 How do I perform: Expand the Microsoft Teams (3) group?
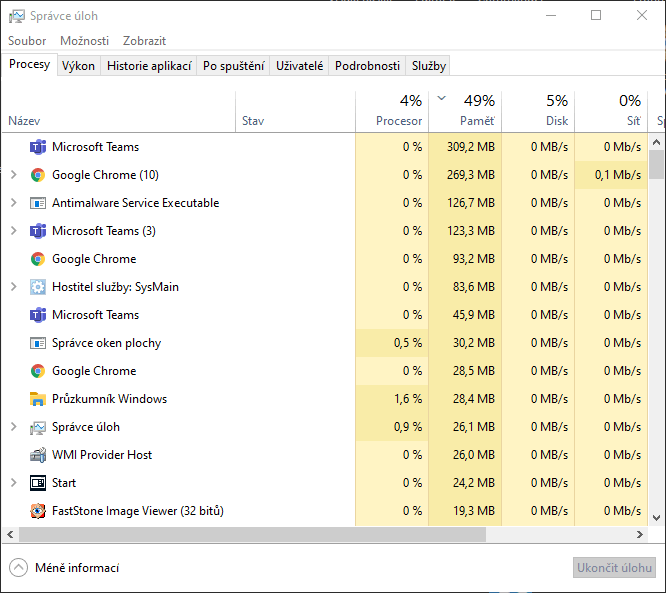[x=13, y=231]
